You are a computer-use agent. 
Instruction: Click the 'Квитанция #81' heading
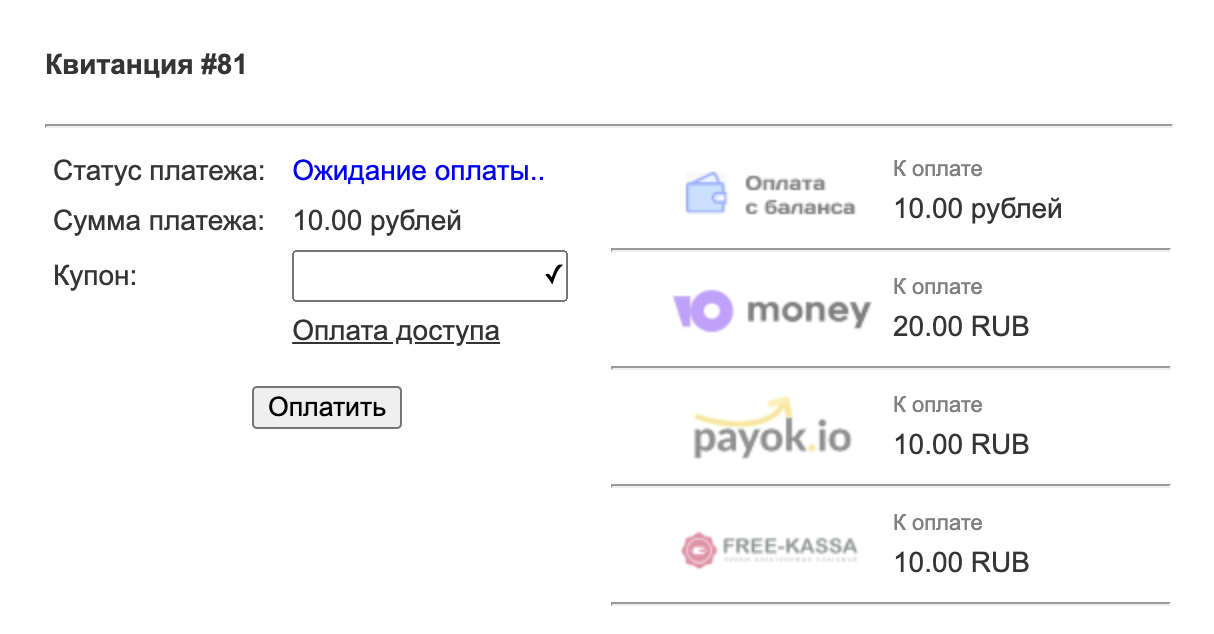[146, 66]
